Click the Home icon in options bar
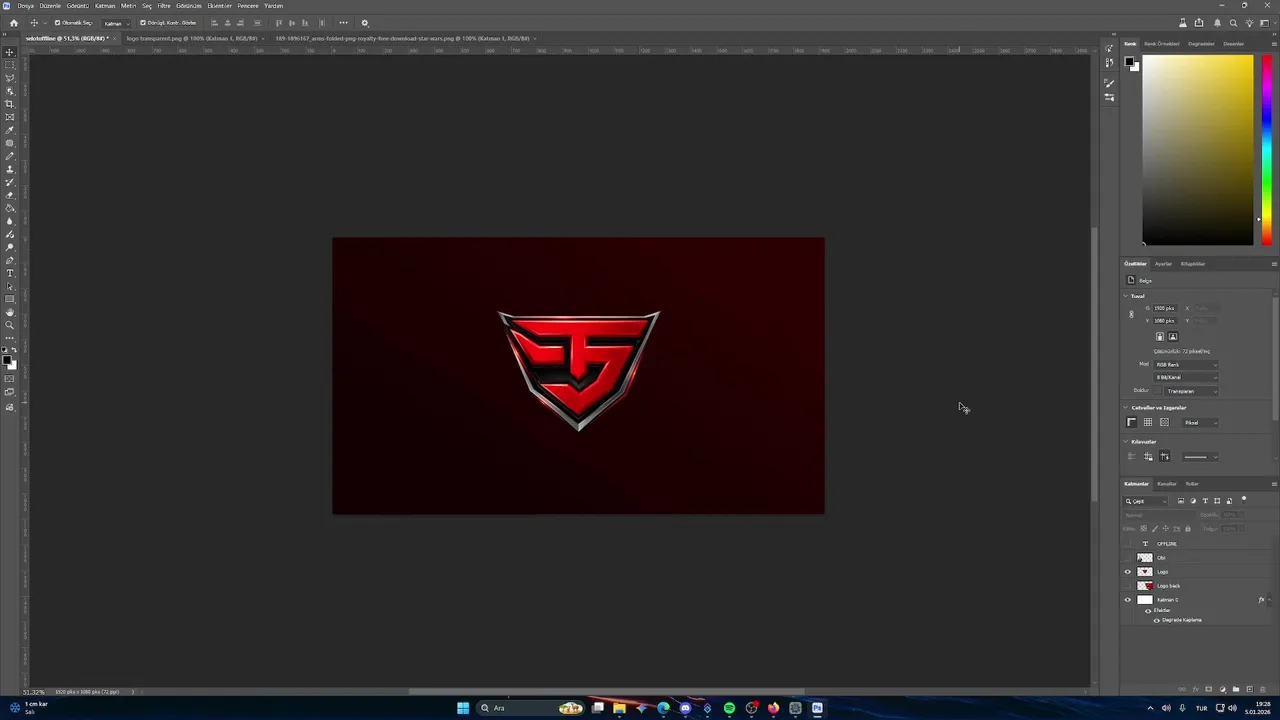Image resolution: width=1280 pixels, height=720 pixels. pyautogui.click(x=14, y=23)
